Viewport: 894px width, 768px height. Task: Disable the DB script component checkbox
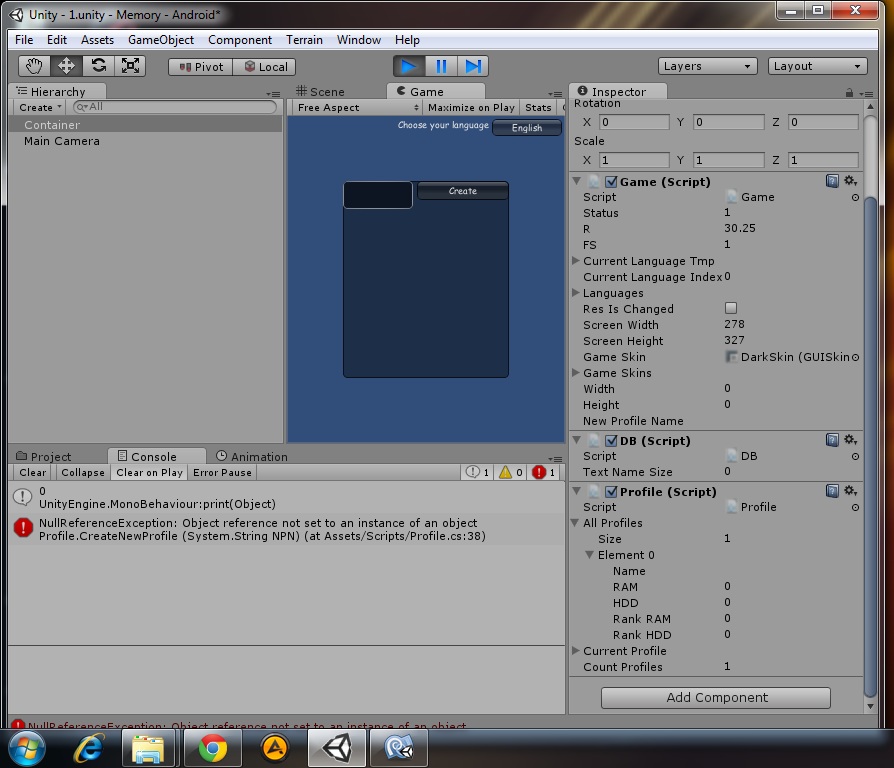(x=612, y=441)
